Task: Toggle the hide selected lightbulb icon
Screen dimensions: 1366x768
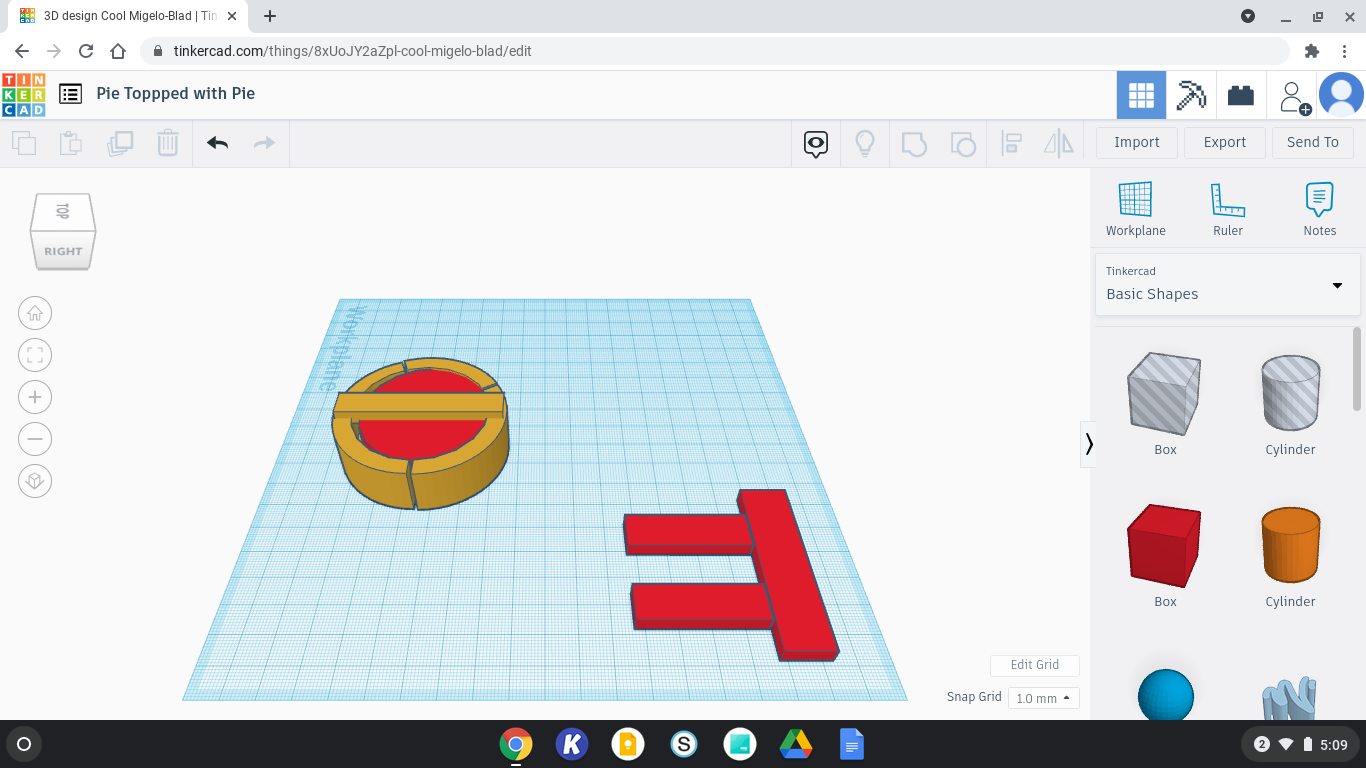Action: (x=865, y=143)
